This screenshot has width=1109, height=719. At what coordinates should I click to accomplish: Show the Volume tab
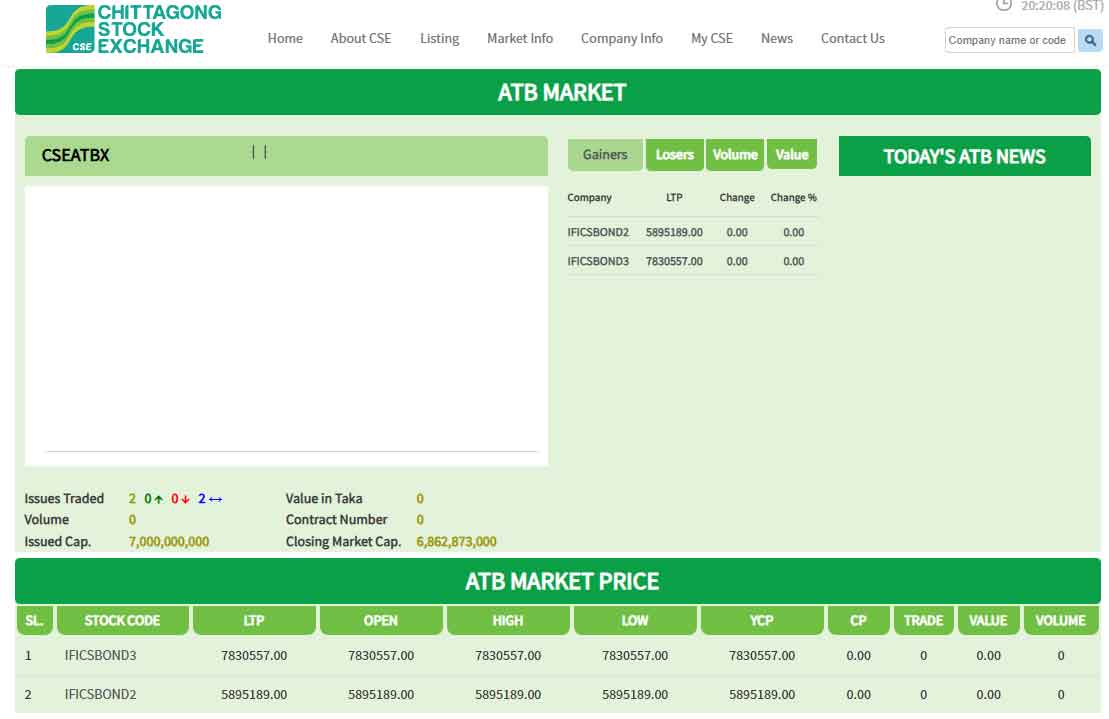coord(735,155)
